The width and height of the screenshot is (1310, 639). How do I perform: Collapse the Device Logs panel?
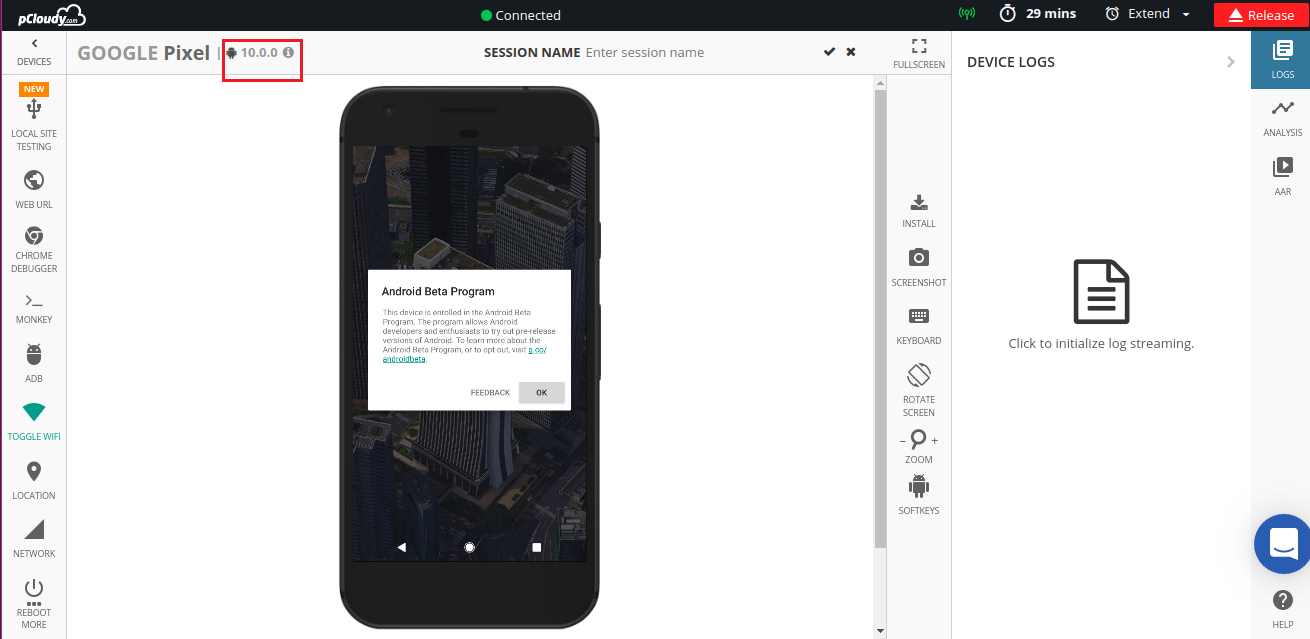[x=1231, y=62]
